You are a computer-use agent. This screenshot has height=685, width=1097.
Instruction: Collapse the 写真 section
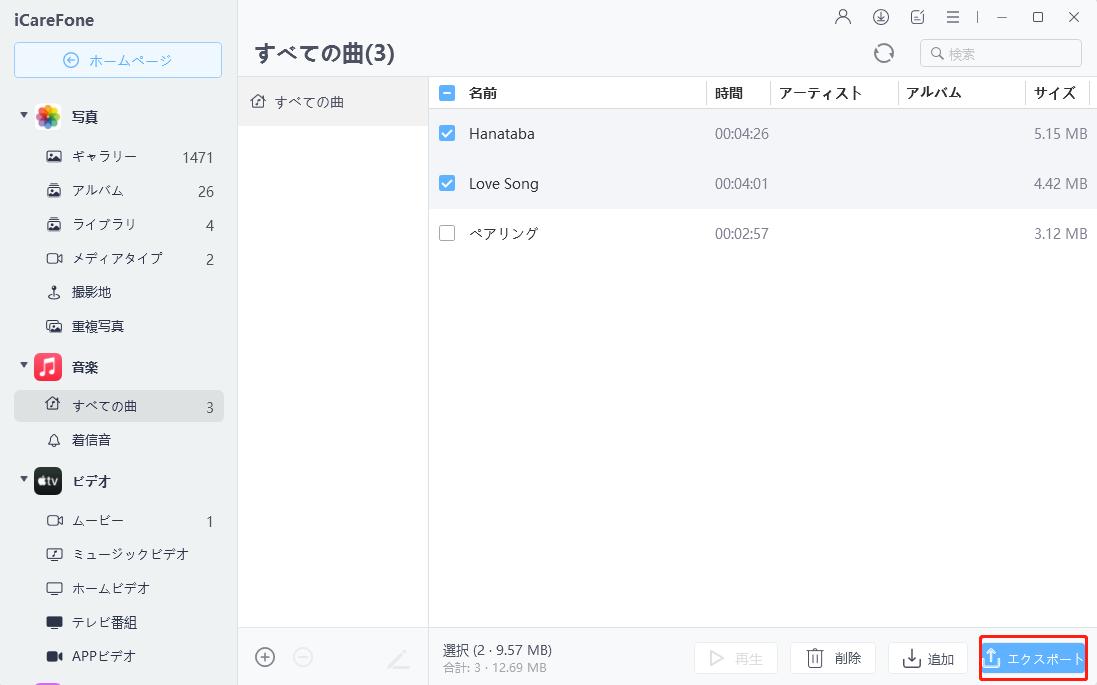(24, 115)
